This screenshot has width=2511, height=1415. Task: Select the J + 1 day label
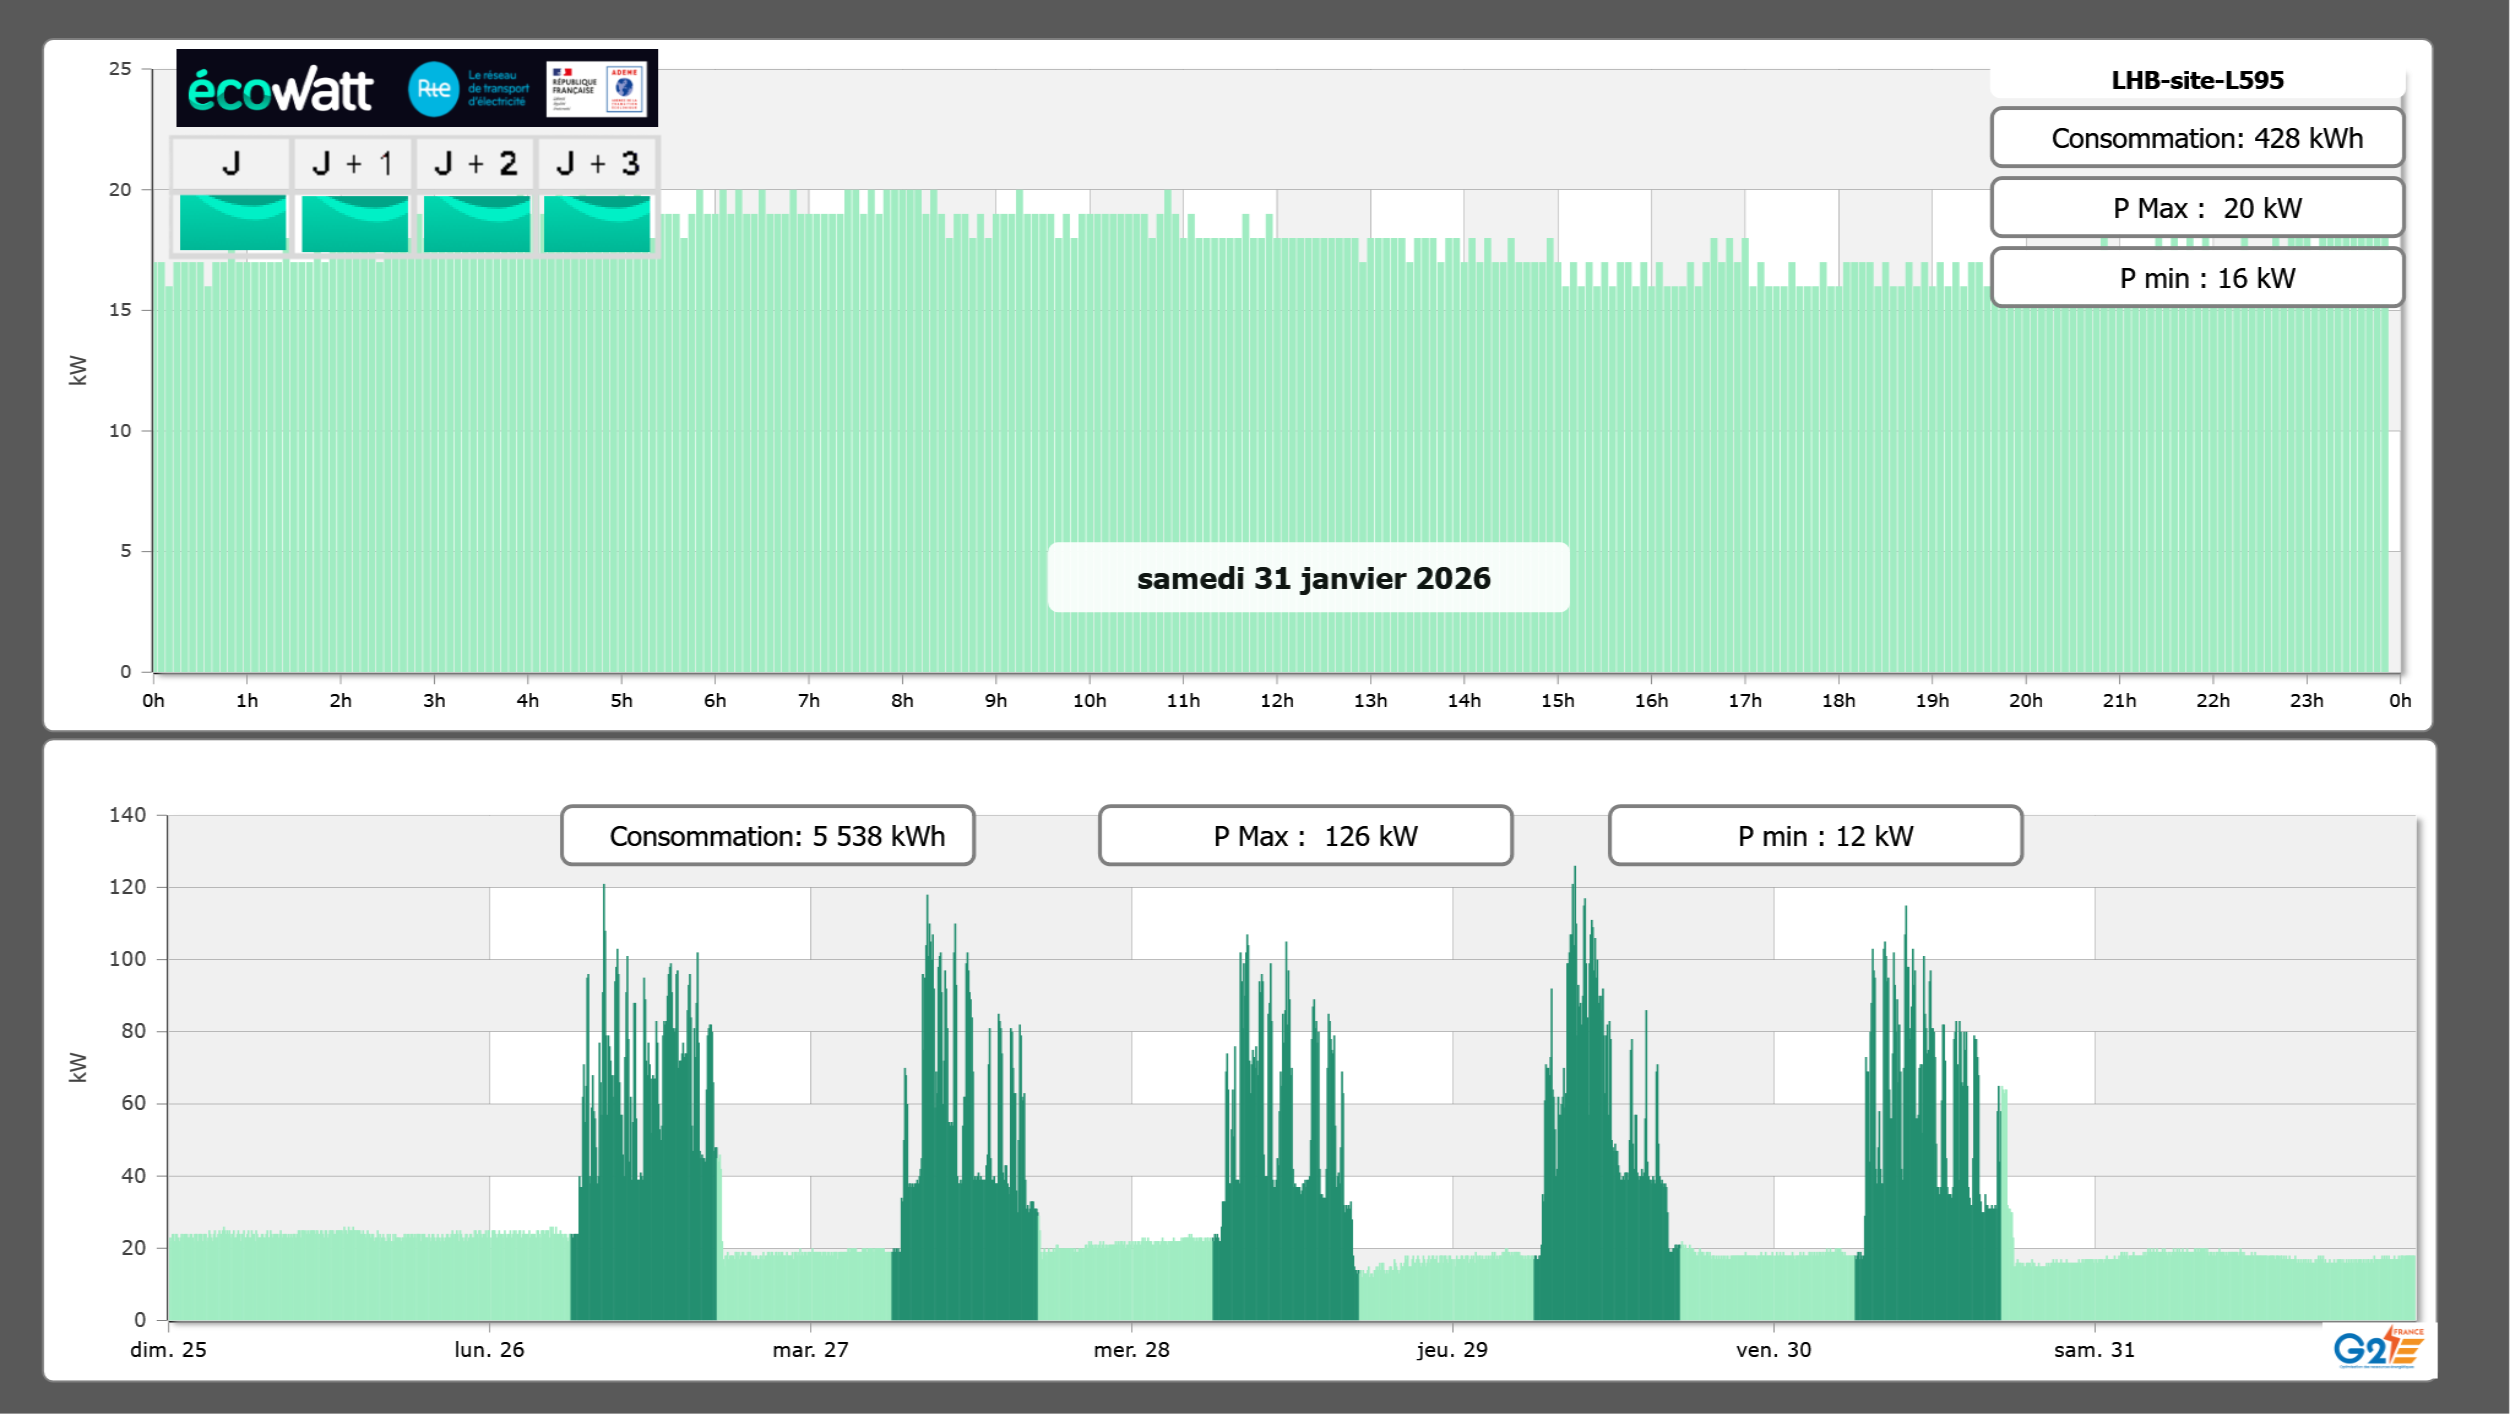(x=352, y=163)
